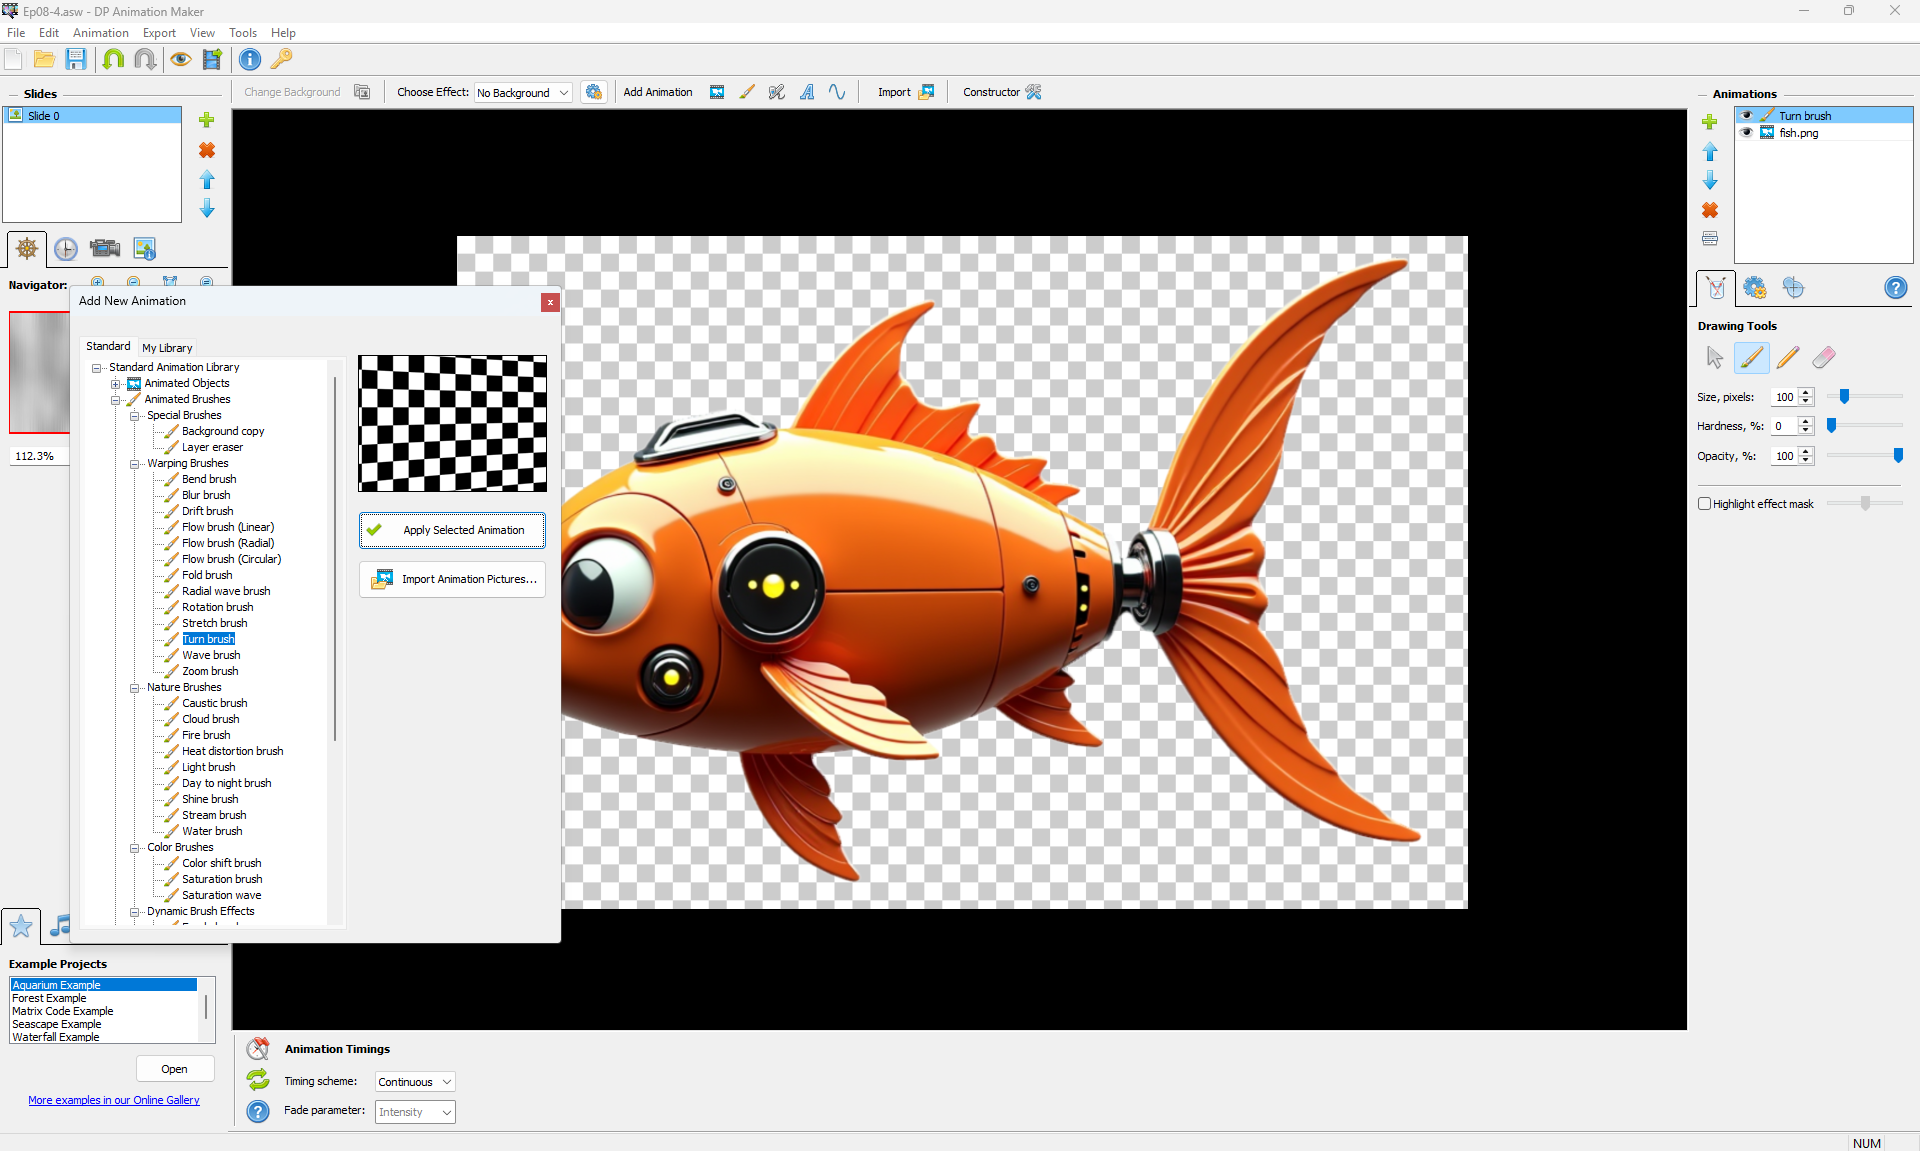Click the Preview eye icon in toolbar

pos(180,59)
